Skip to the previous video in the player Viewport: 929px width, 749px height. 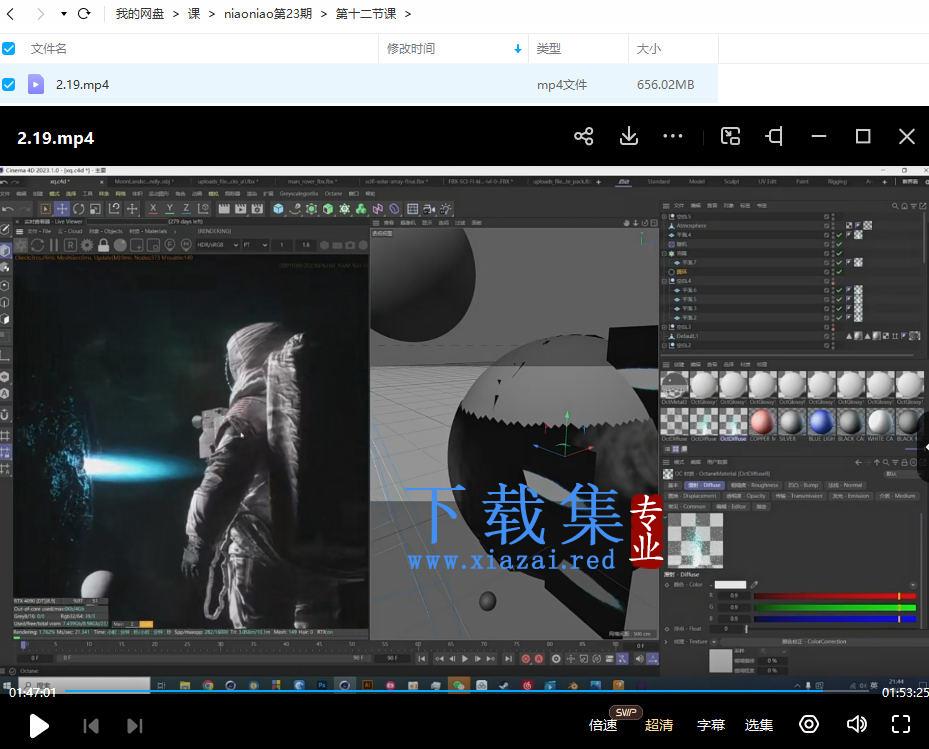(91, 726)
